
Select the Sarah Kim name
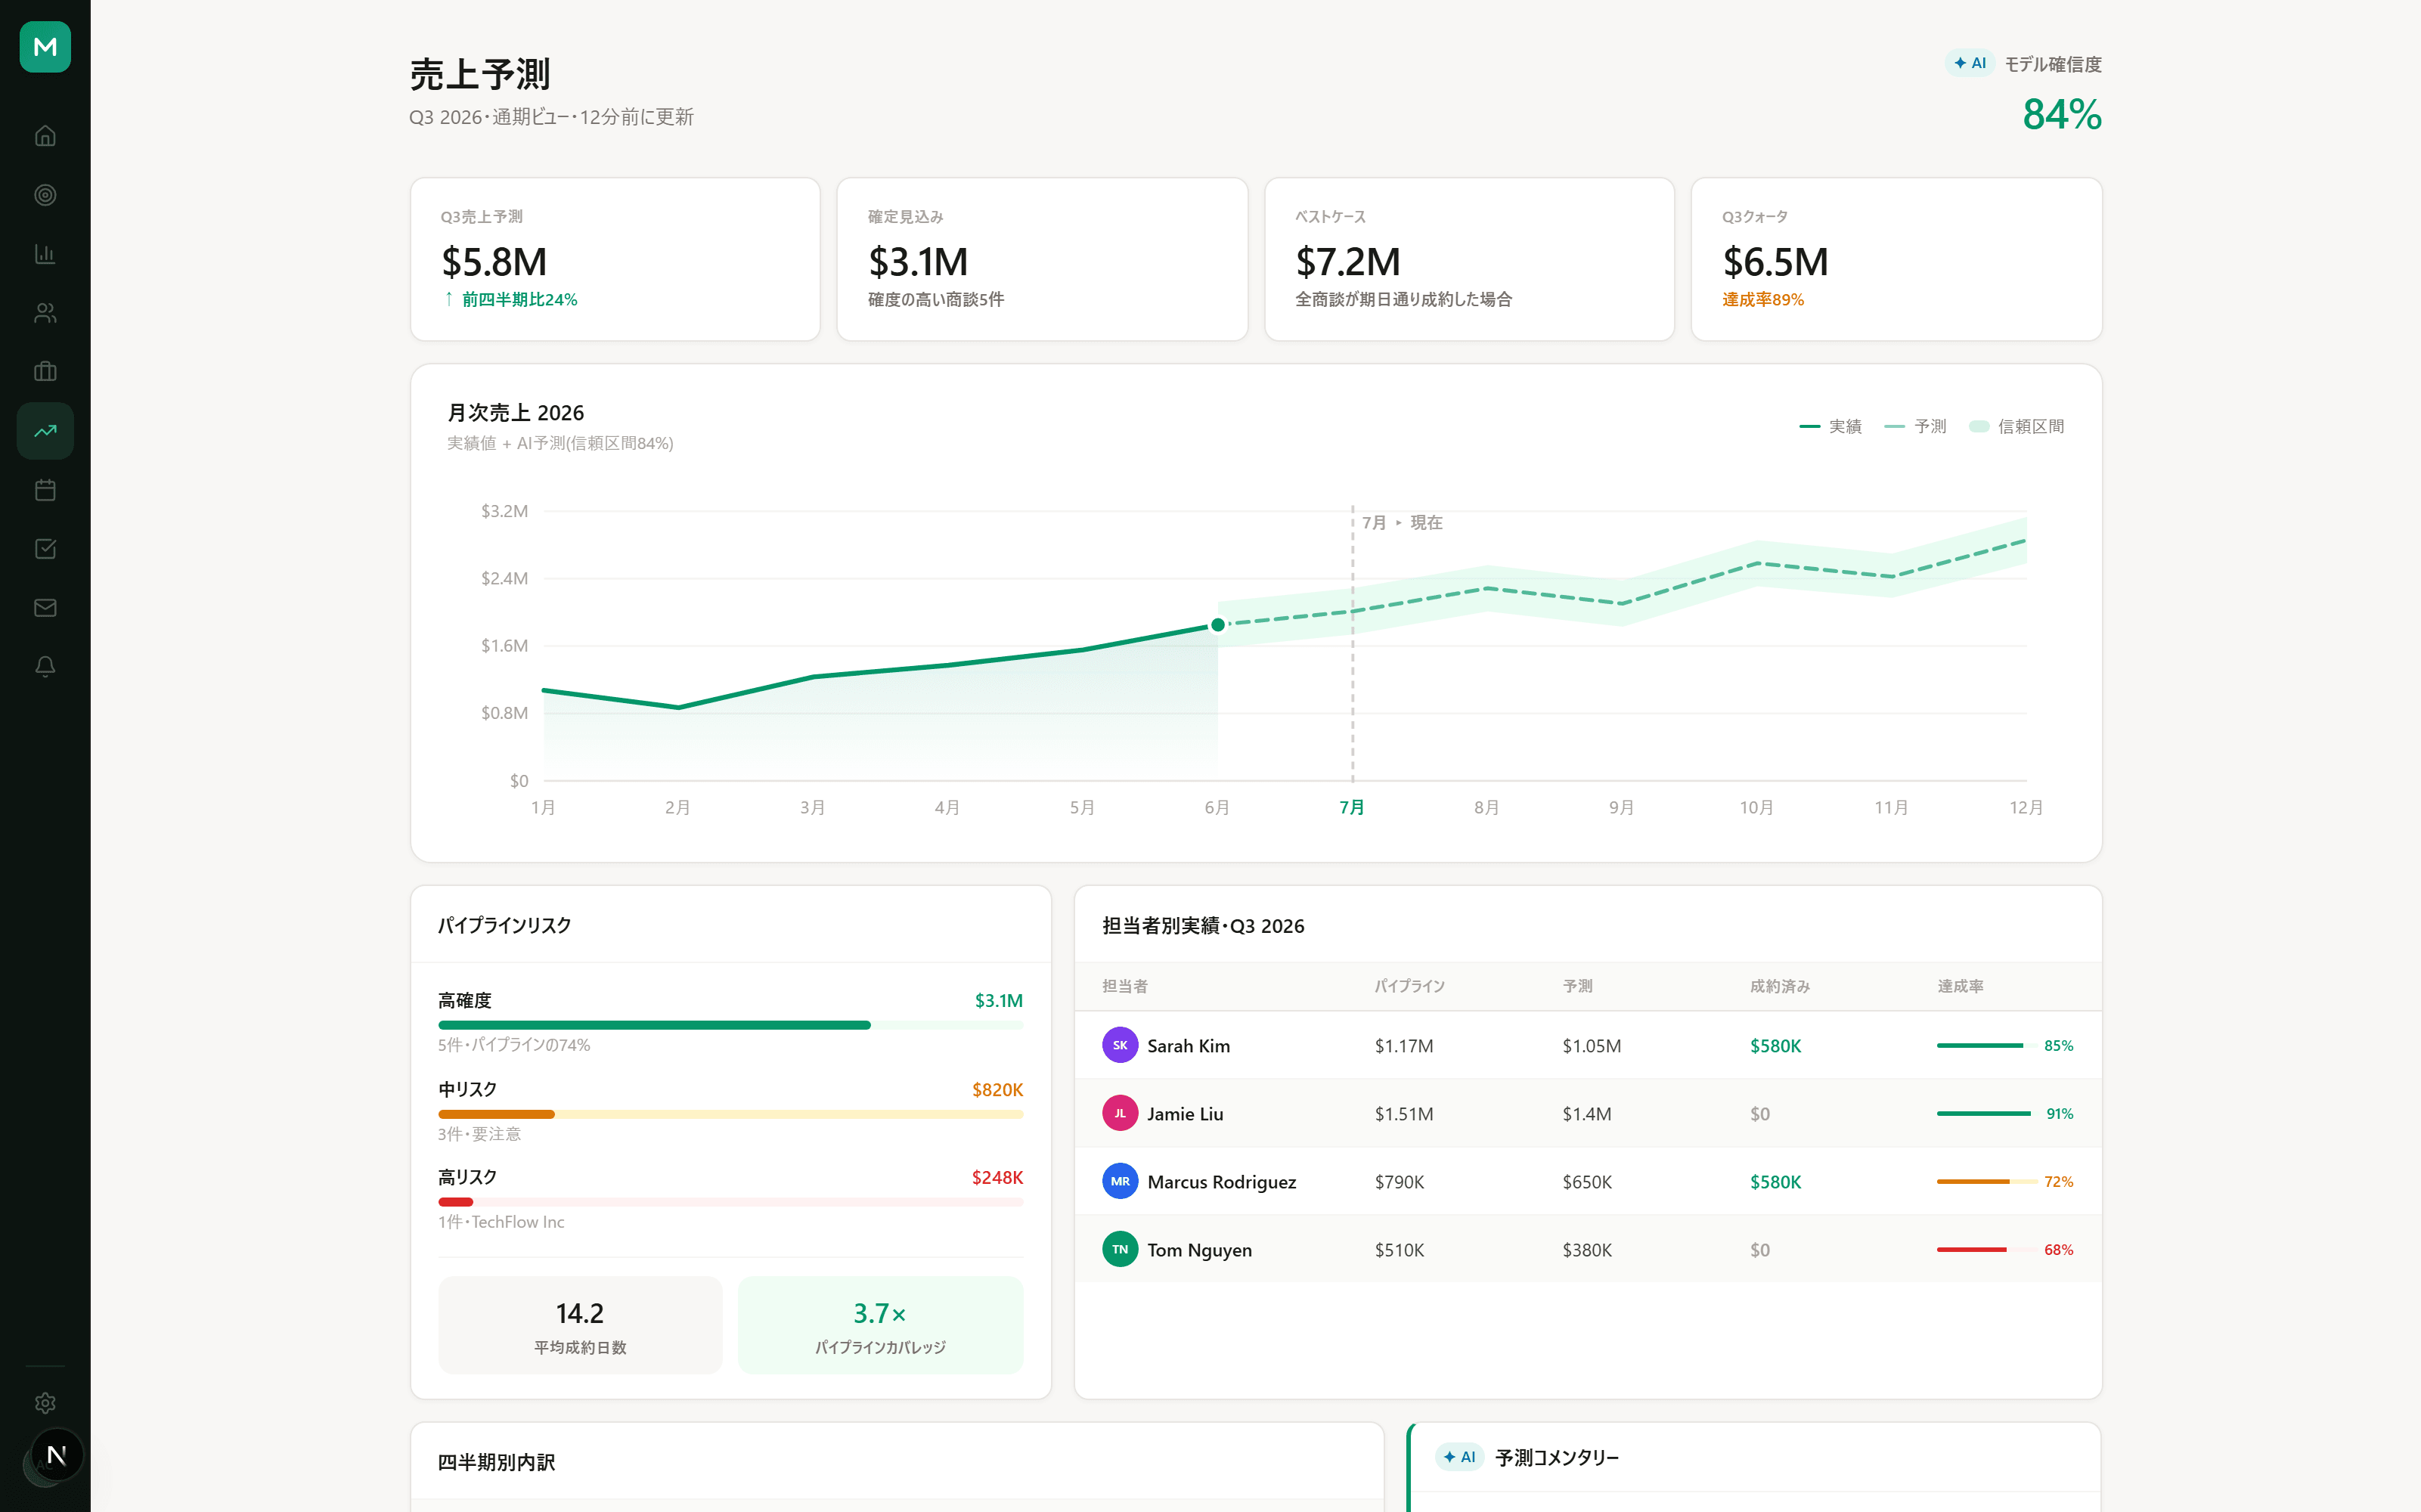1189,1046
